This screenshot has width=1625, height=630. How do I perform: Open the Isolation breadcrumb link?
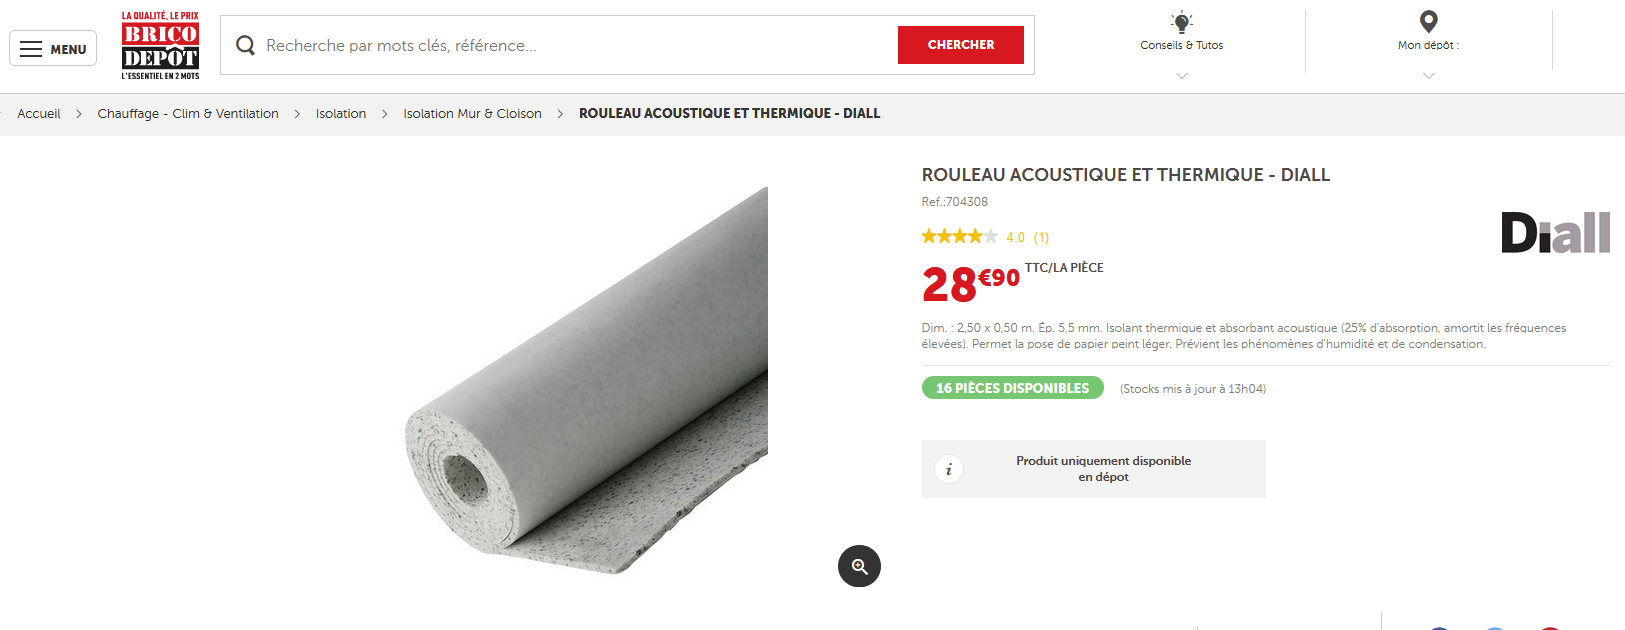pos(341,114)
